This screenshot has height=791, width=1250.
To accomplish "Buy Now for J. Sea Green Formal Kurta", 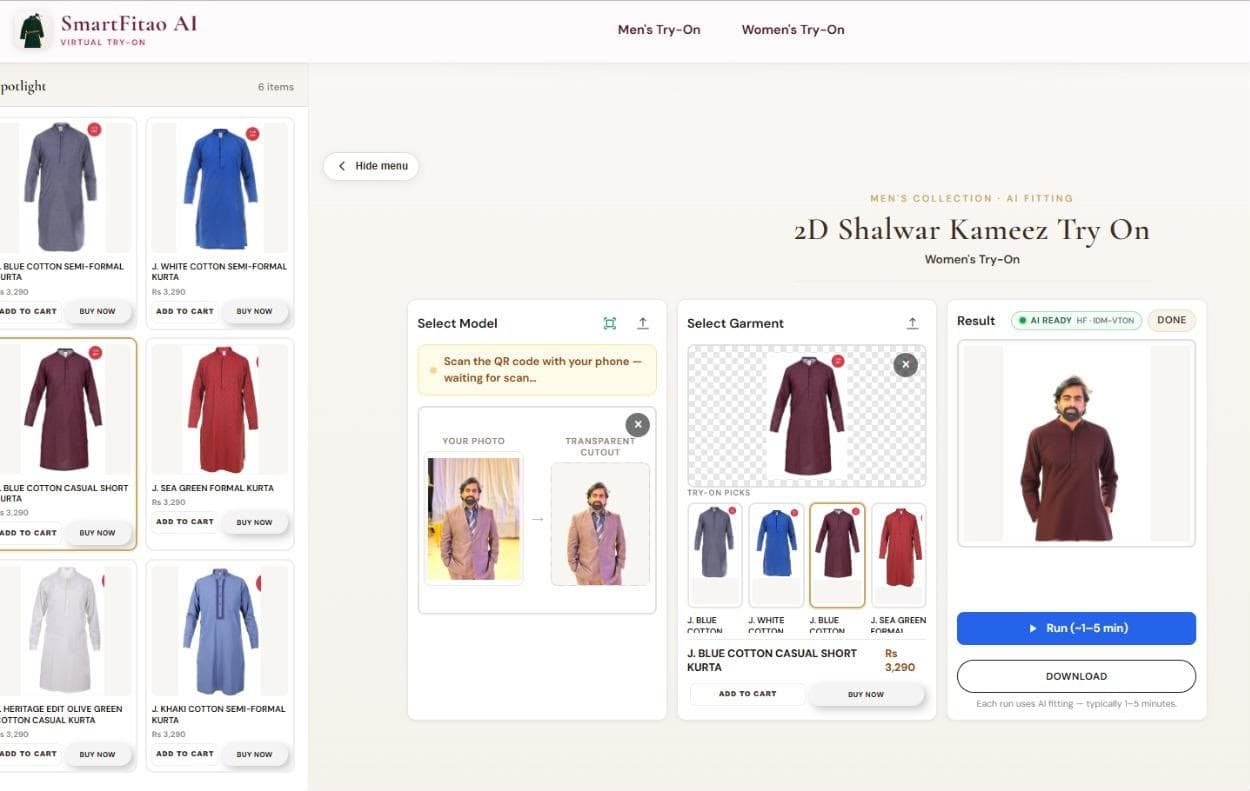I will click(x=255, y=522).
